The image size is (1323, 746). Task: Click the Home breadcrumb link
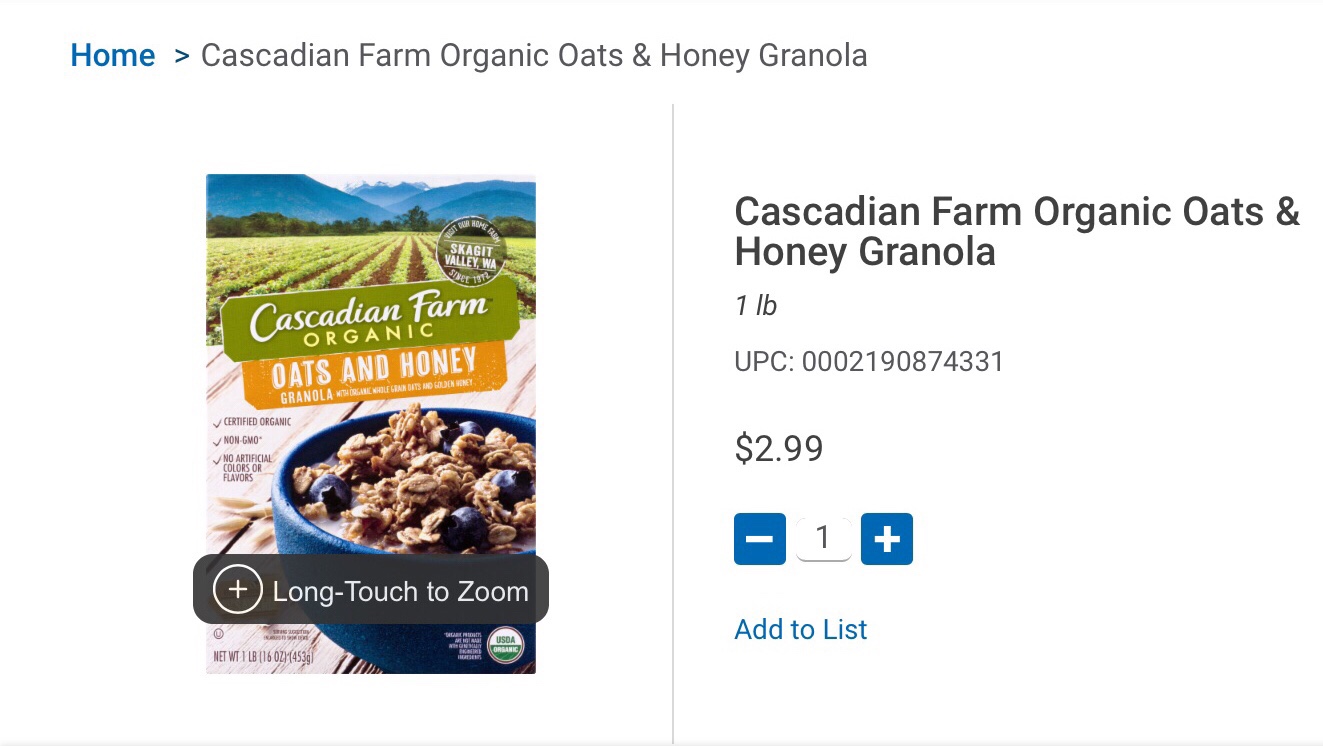click(112, 55)
